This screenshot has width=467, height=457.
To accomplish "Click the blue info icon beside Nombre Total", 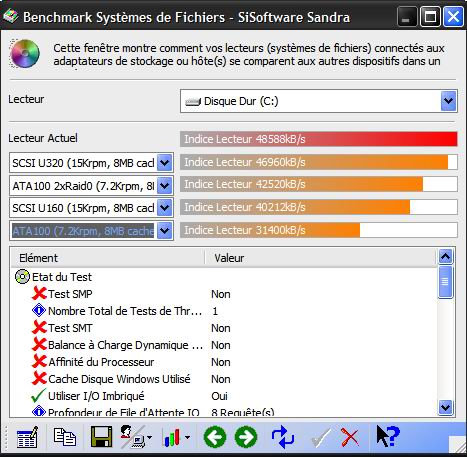I will (x=39, y=311).
